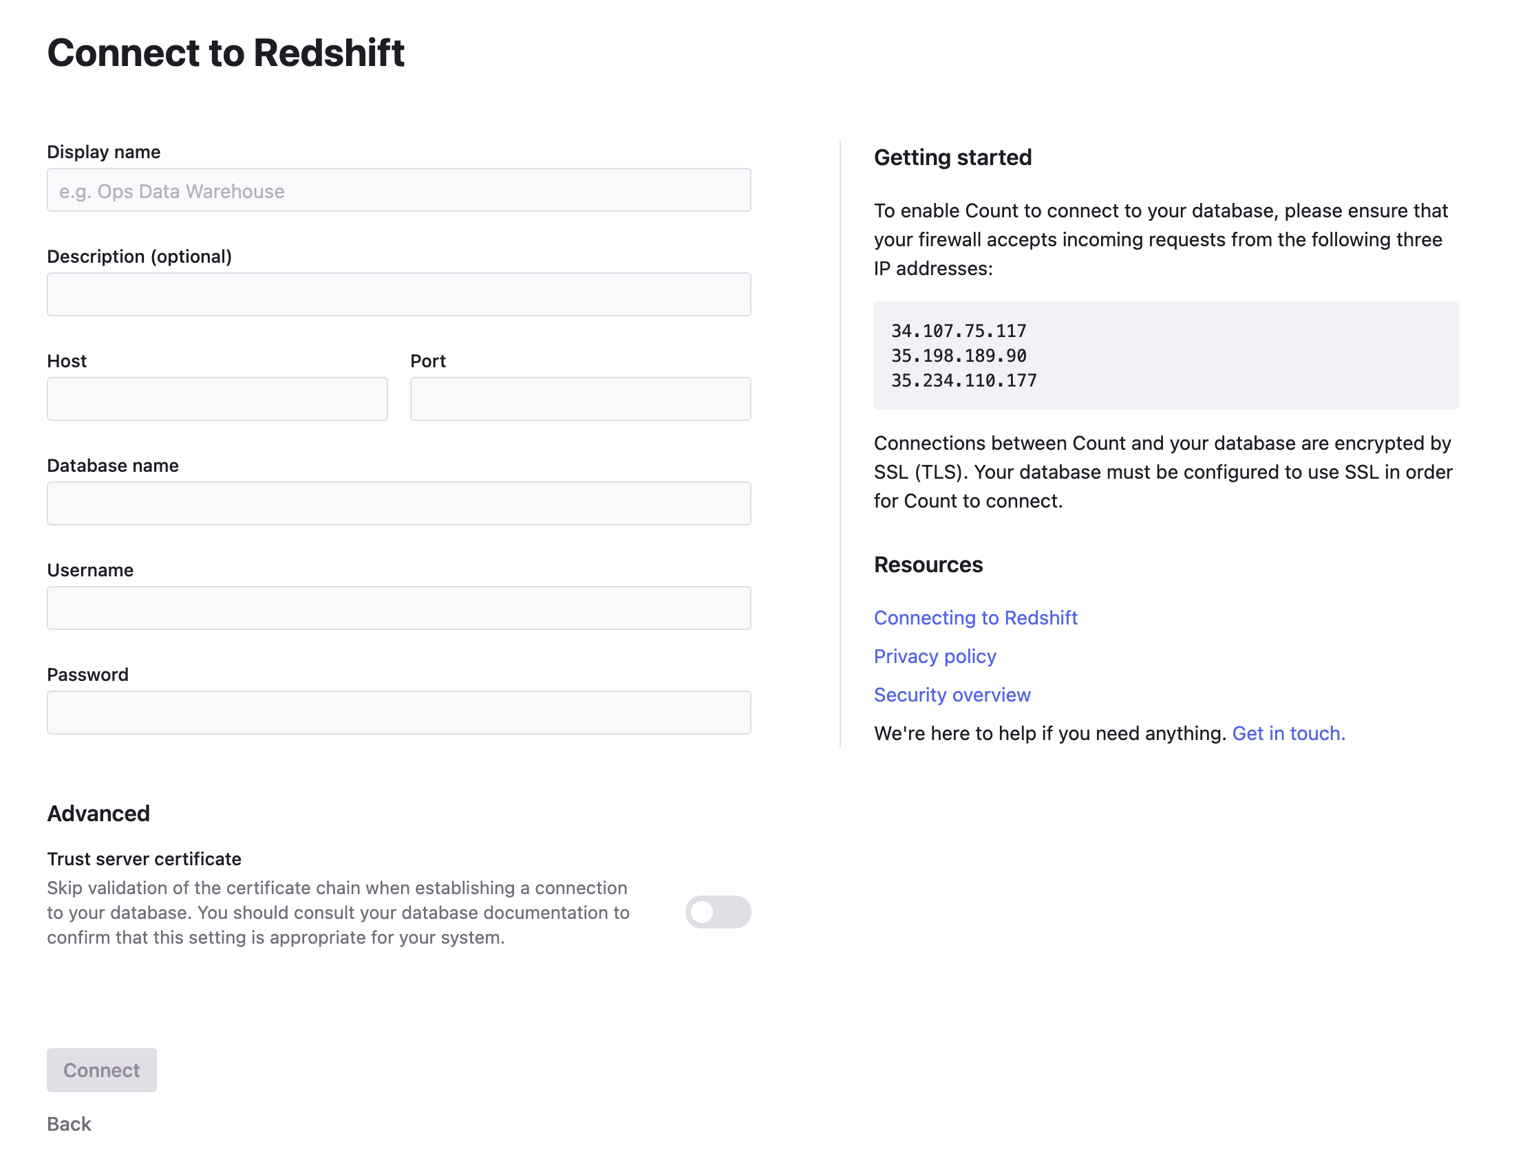Click Get in touch link
Image resolution: width=1536 pixels, height=1172 pixels.
tap(1289, 733)
